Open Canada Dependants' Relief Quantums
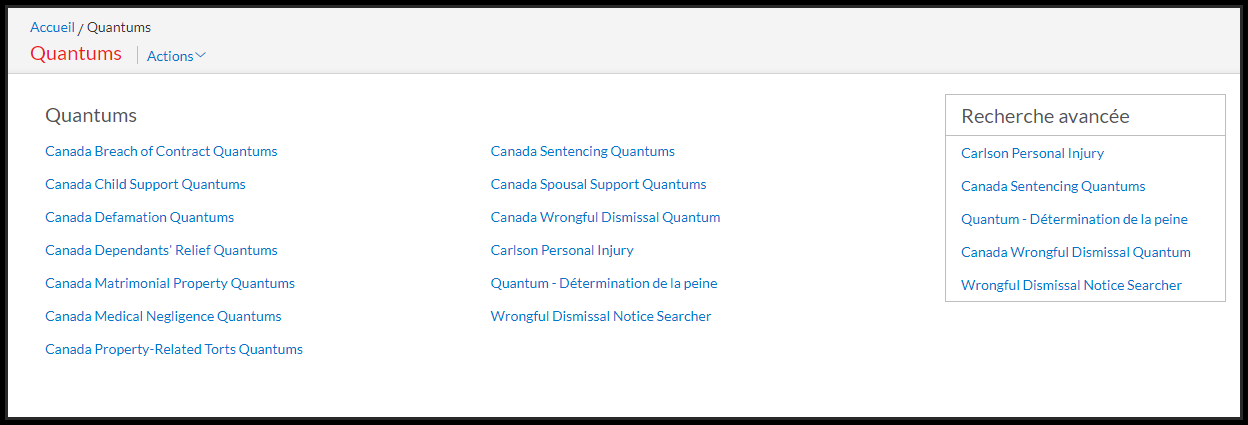The height and width of the screenshot is (425, 1248). (161, 251)
